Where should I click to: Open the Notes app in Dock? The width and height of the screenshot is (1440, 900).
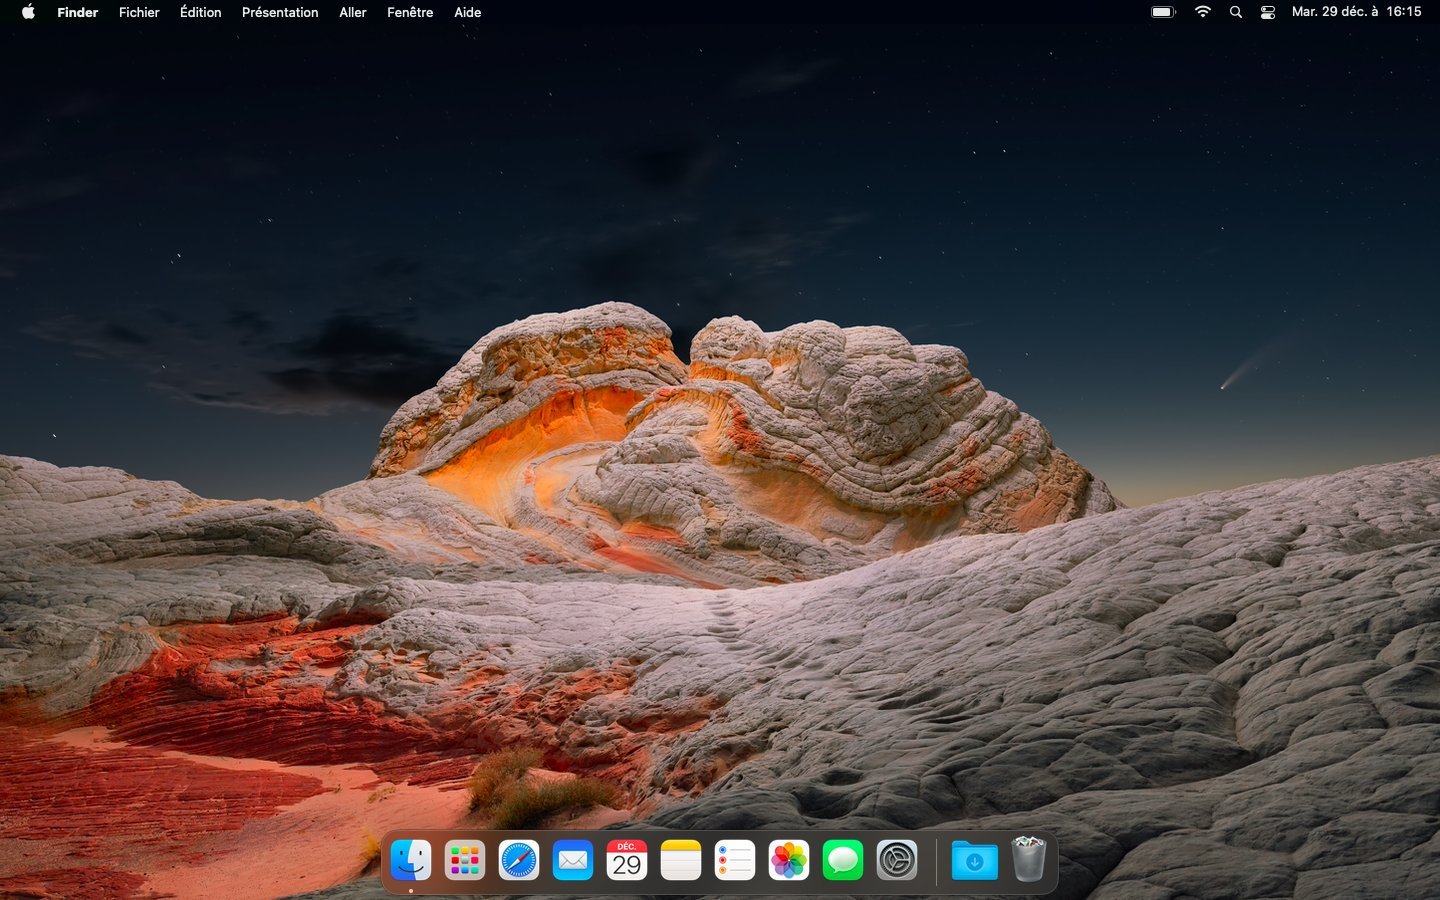(681, 860)
